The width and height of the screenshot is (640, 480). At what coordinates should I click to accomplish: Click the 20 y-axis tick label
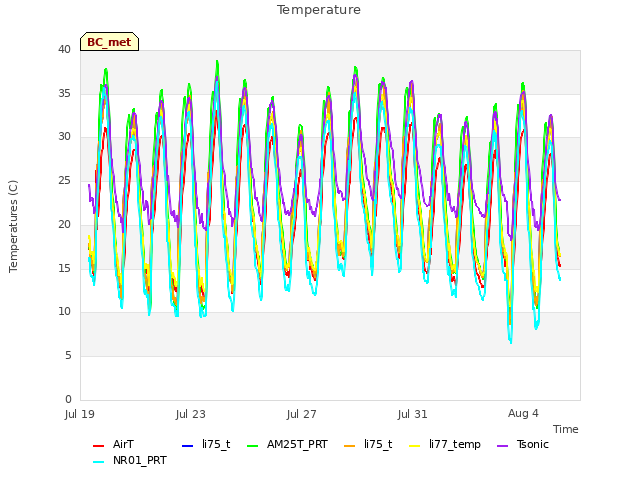64,224
